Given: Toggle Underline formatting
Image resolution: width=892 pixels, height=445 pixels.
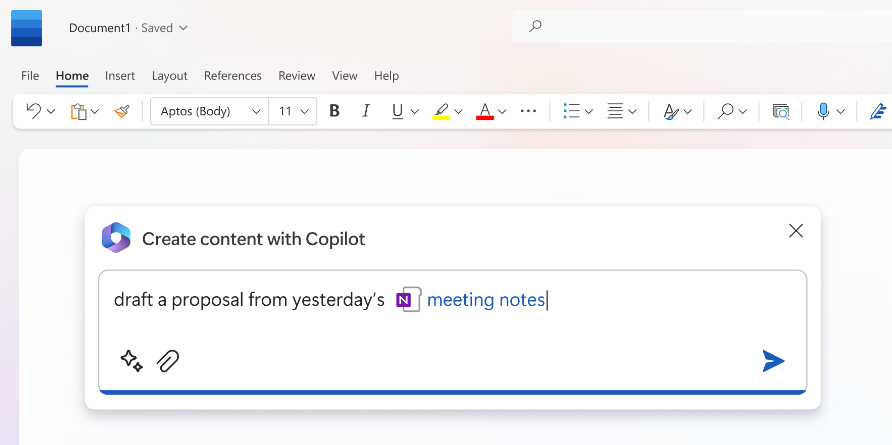Looking at the screenshot, I should point(397,112).
